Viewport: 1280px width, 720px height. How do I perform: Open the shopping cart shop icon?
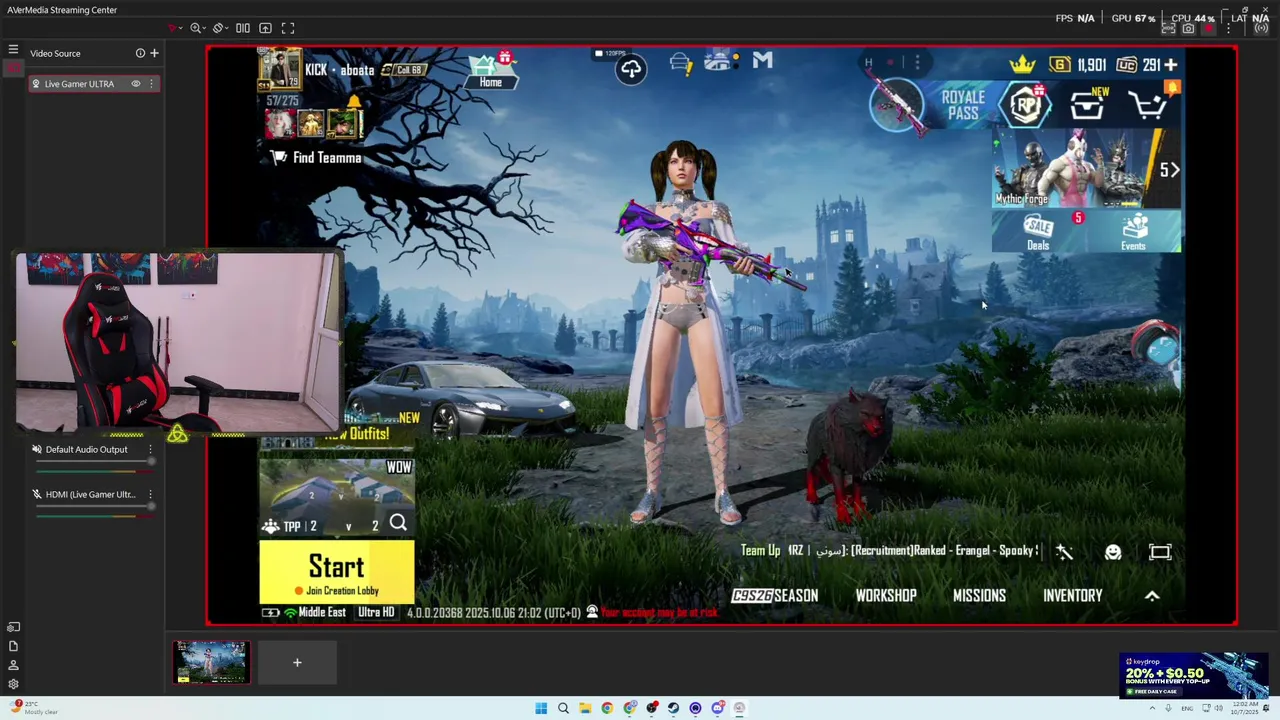pos(1149,104)
